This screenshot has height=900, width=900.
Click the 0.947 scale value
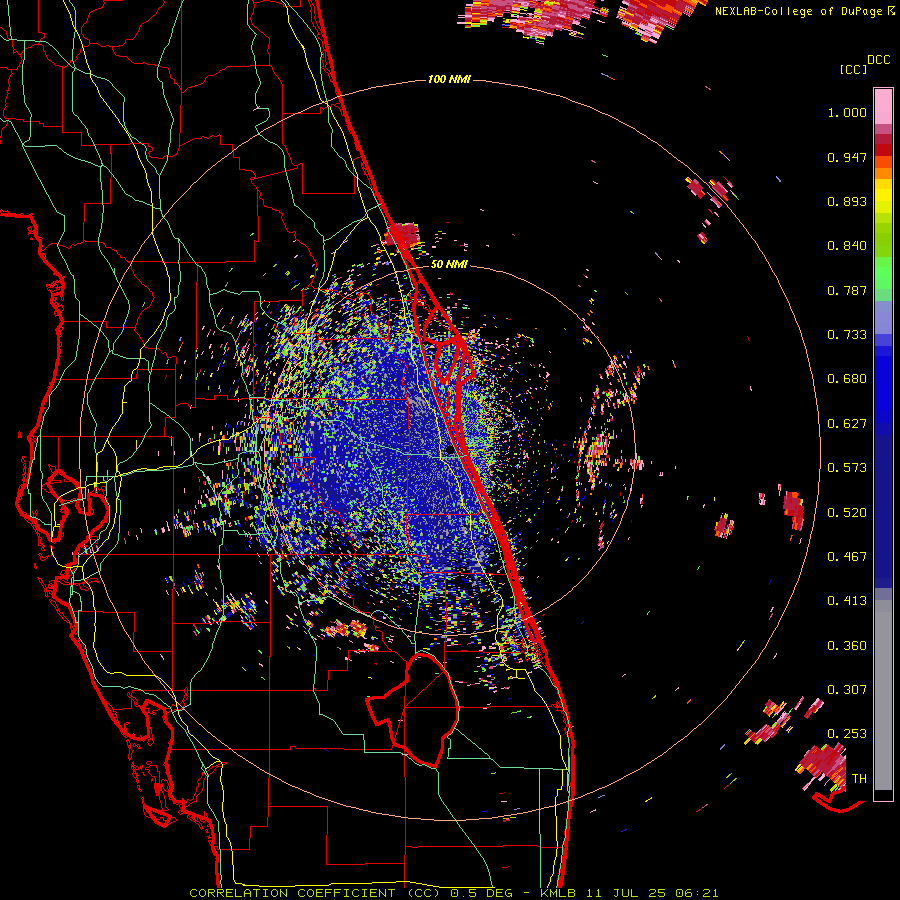coord(847,157)
